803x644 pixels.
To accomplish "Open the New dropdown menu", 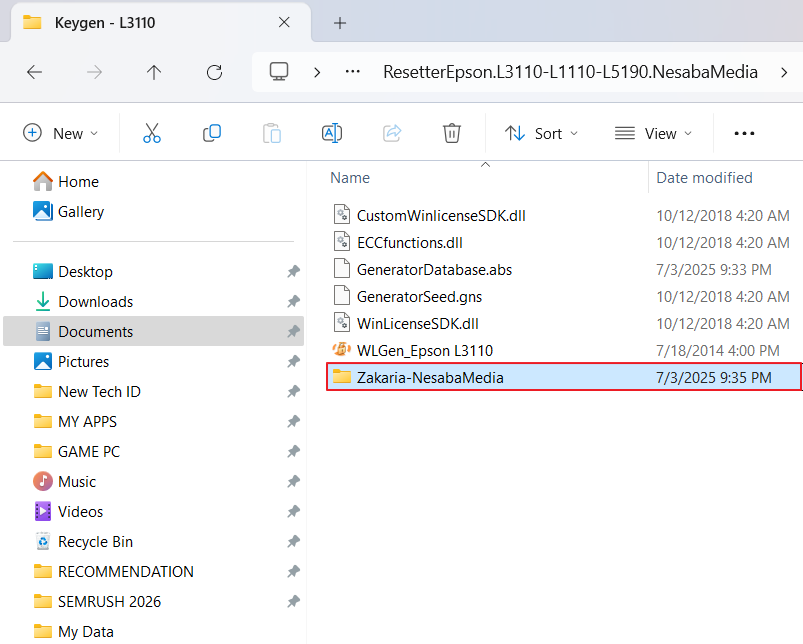I will click(x=61, y=133).
